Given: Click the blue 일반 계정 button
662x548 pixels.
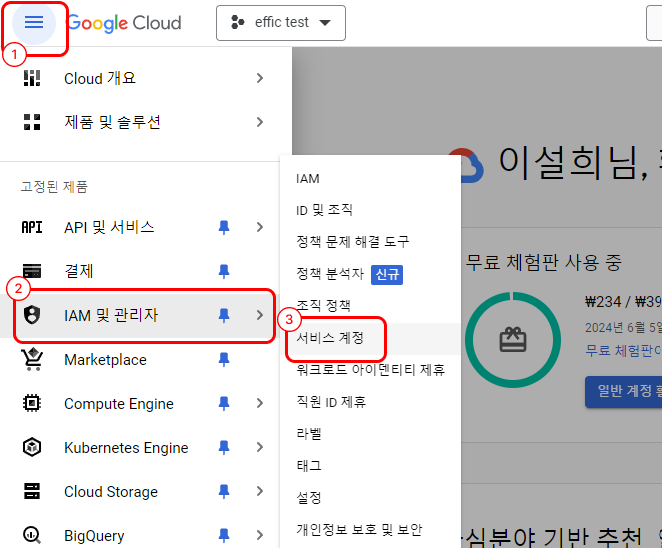Looking at the screenshot, I should [622, 392].
